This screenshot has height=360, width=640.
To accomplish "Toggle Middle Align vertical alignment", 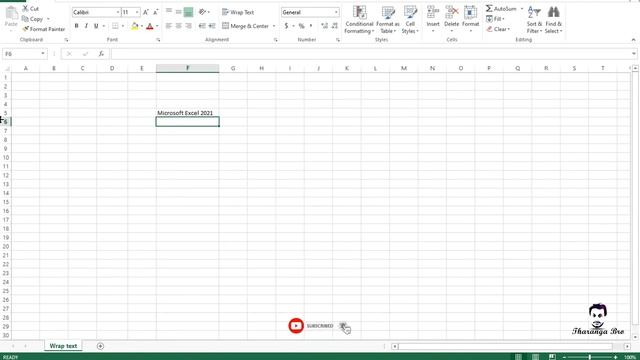I will pos(178,12).
